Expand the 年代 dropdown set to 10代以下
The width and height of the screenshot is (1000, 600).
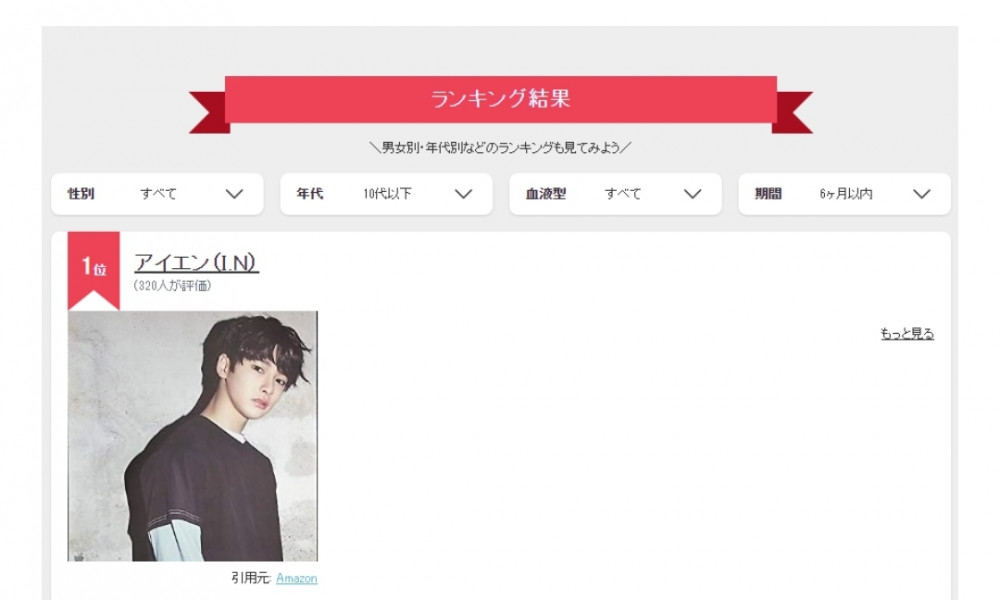[x=386, y=194]
